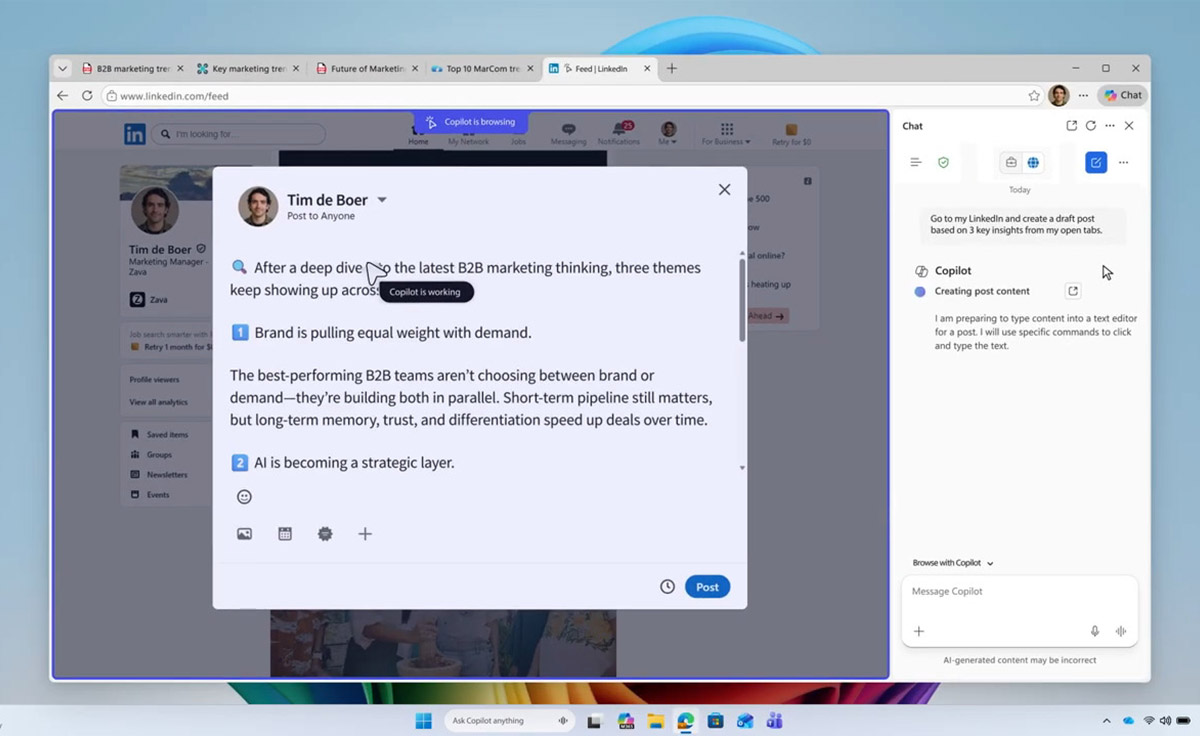This screenshot has height=736, width=1200.
Task: Open LinkedIn Messaging
Action: click(568, 134)
